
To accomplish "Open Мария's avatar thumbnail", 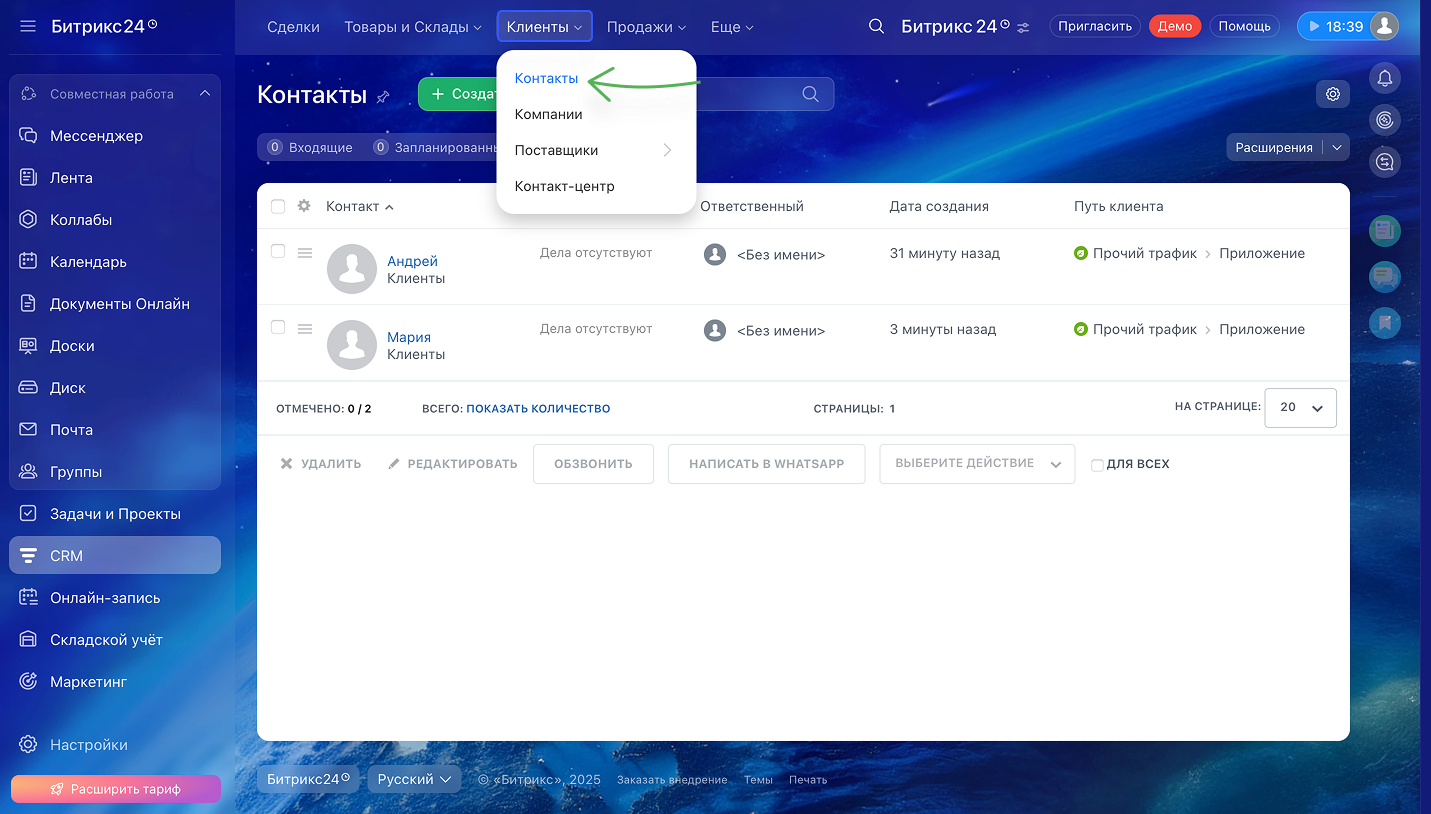I will coord(352,345).
